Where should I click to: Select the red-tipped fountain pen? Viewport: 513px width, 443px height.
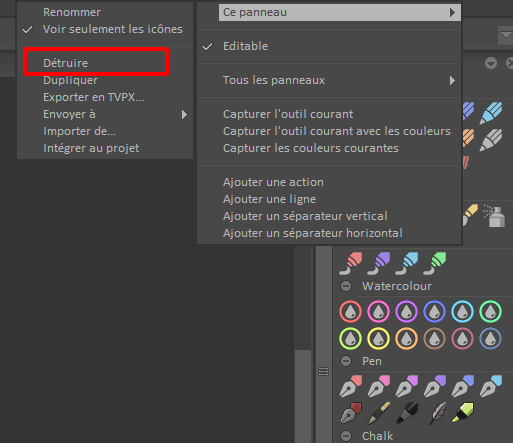351,386
